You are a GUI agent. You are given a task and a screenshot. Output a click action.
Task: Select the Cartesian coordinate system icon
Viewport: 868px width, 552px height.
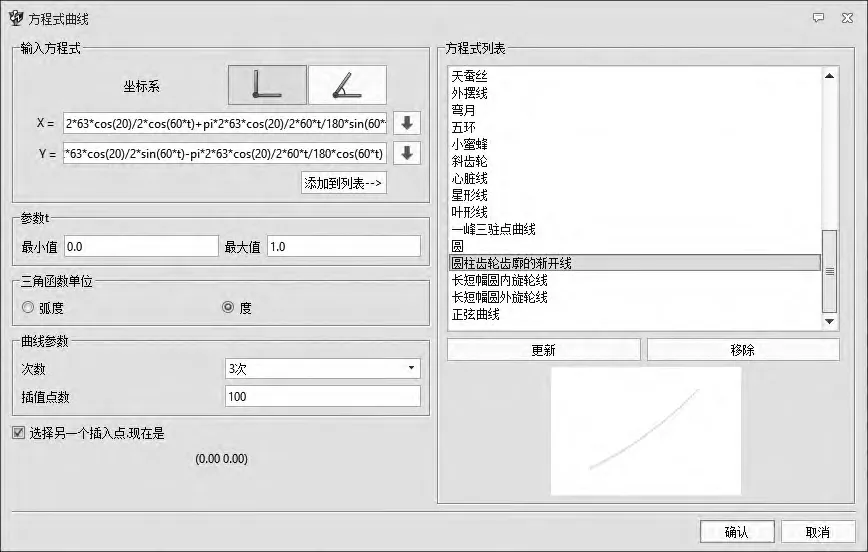point(267,85)
